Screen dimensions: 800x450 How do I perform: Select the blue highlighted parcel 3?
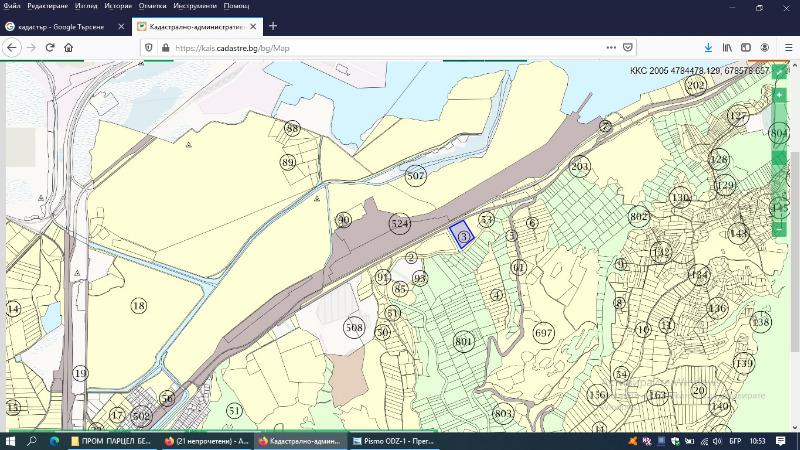461,234
